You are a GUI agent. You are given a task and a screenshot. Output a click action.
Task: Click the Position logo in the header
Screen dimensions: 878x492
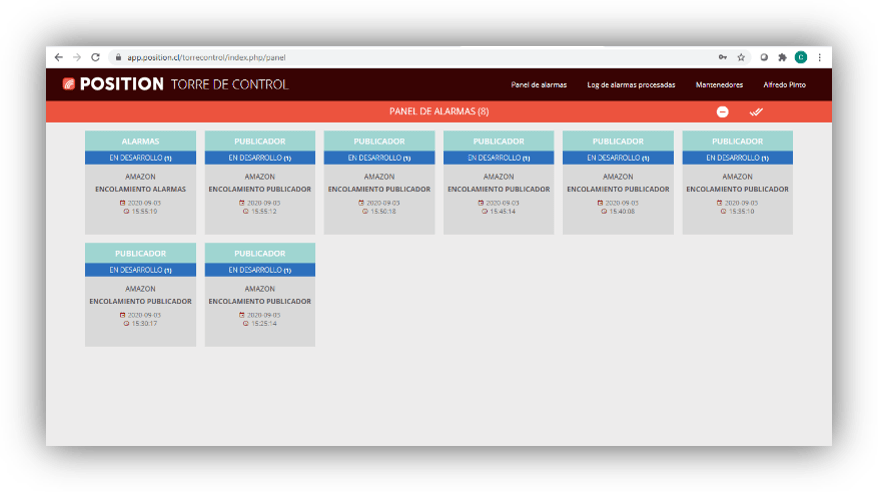pyautogui.click(x=113, y=84)
